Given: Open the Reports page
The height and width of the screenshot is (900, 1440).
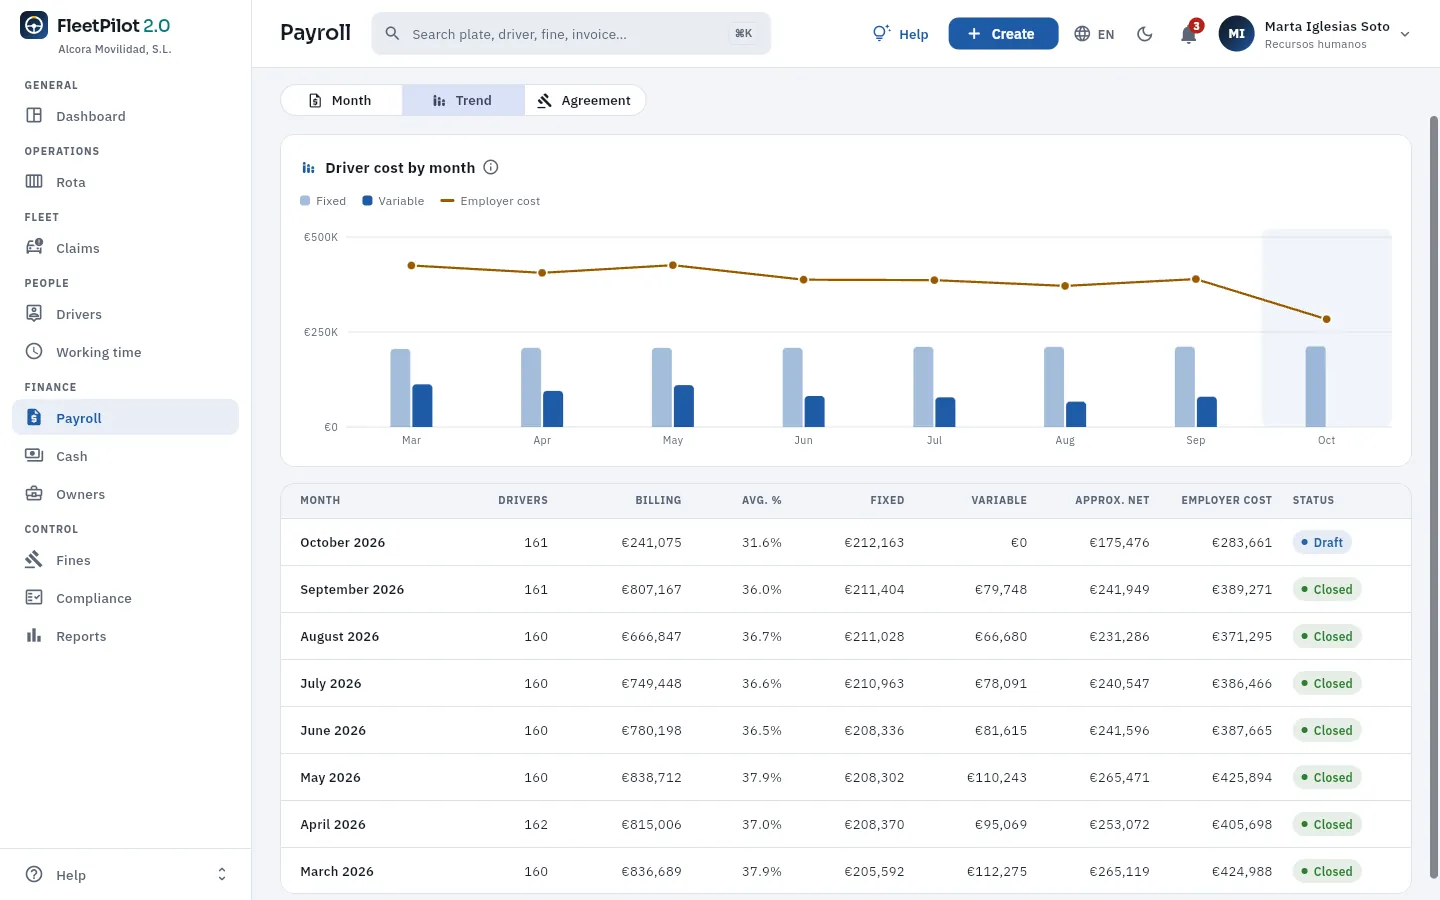Looking at the screenshot, I should [x=125, y=636].
